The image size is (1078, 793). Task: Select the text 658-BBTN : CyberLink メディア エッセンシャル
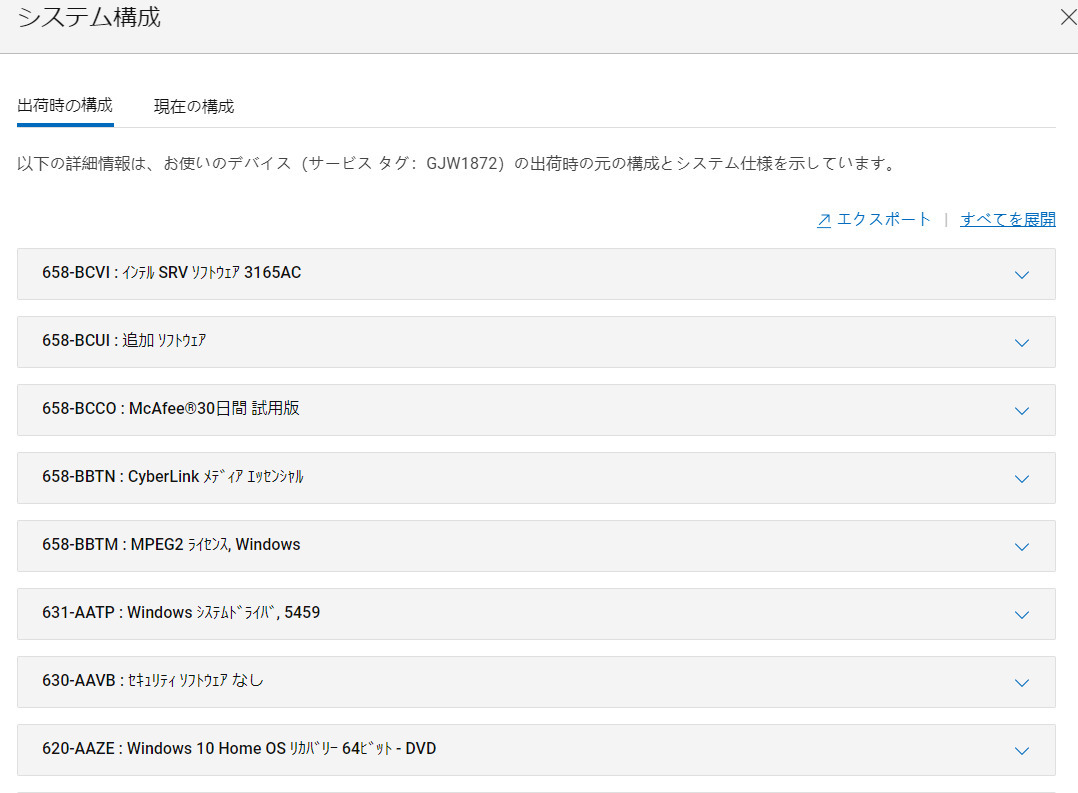(173, 477)
